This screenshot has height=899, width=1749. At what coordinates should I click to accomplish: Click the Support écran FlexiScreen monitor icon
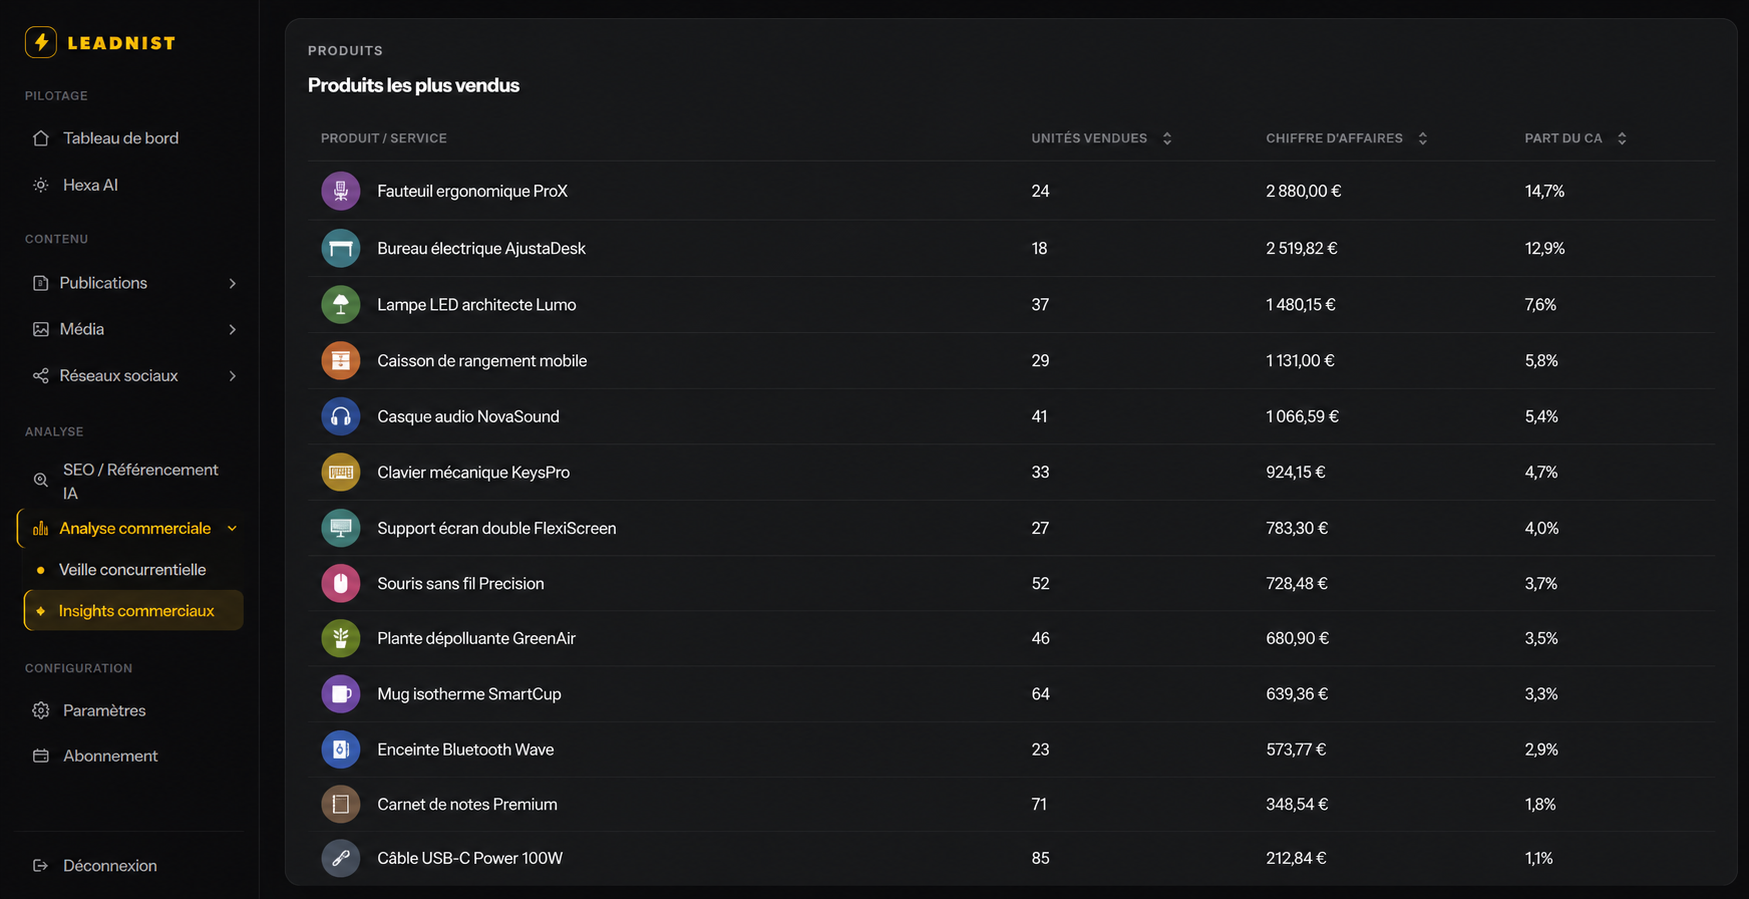[341, 528]
